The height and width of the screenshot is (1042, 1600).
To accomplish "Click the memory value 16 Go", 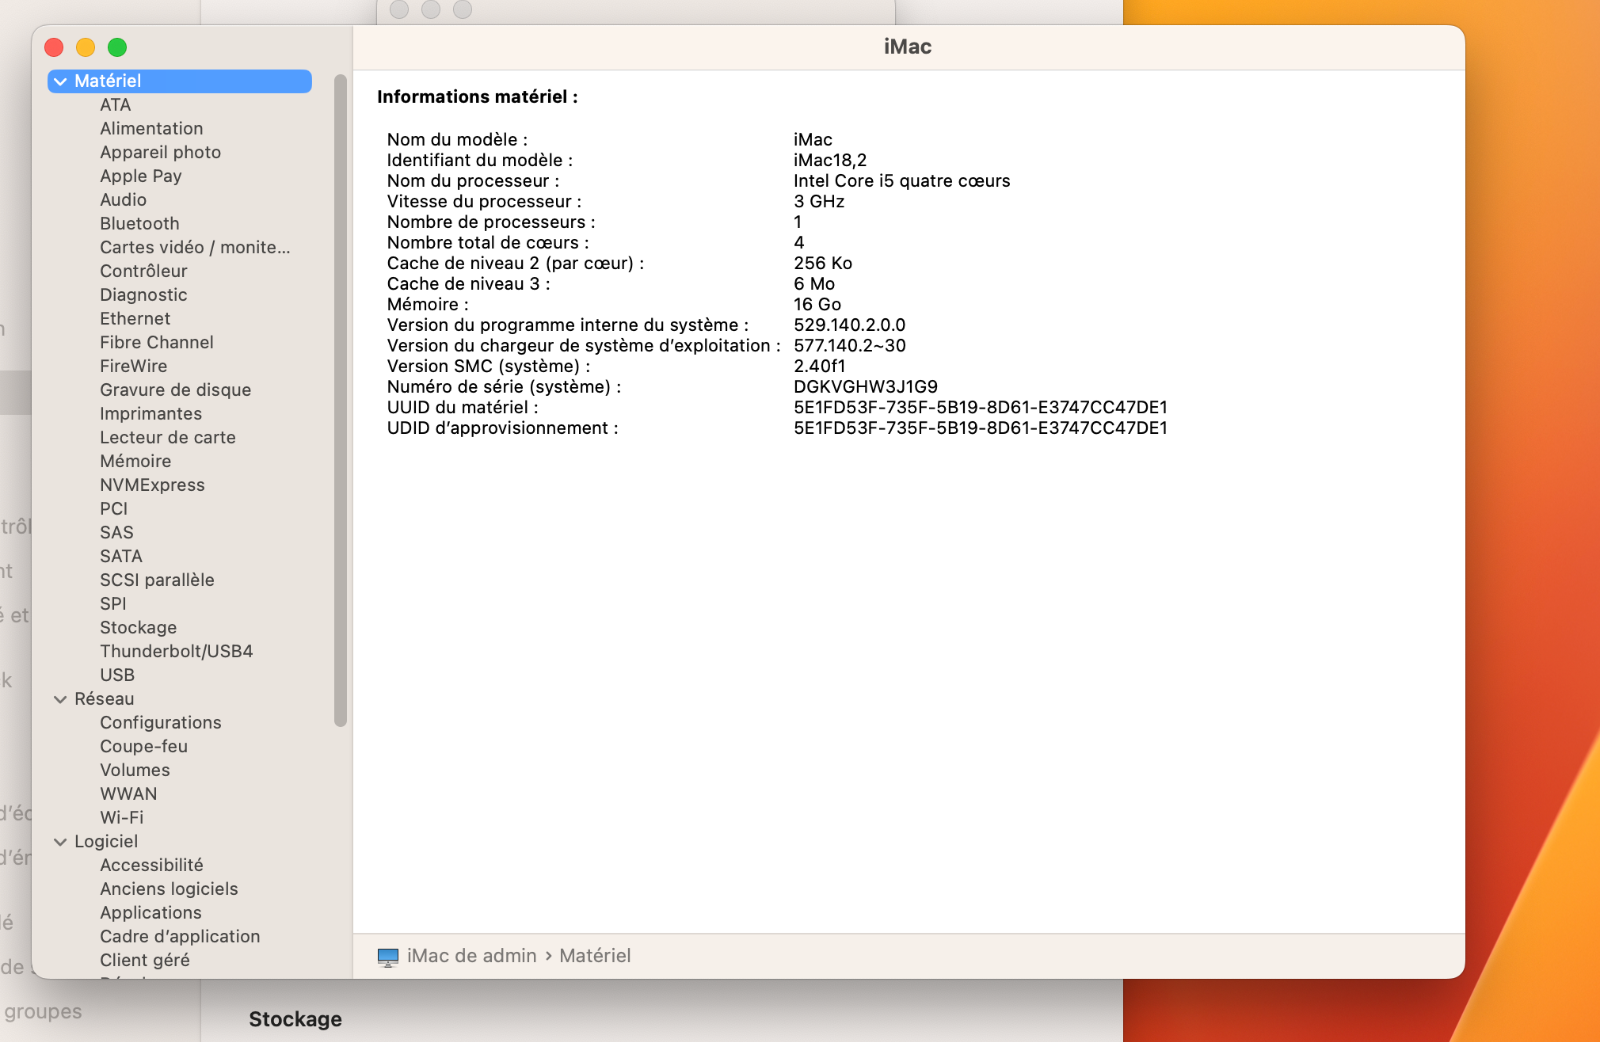I will click(x=817, y=305).
